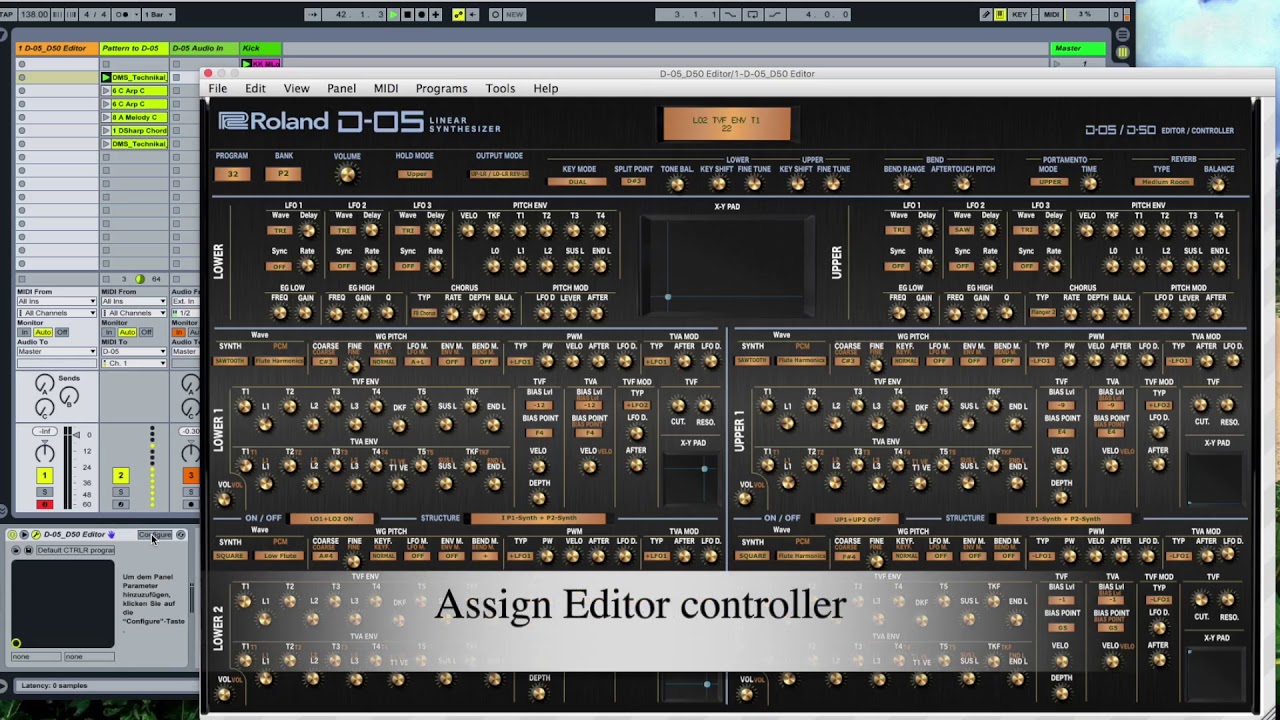The height and width of the screenshot is (720, 1280).
Task: Click the Configure button on D-05_D50 Editor device
Action: tap(155, 535)
